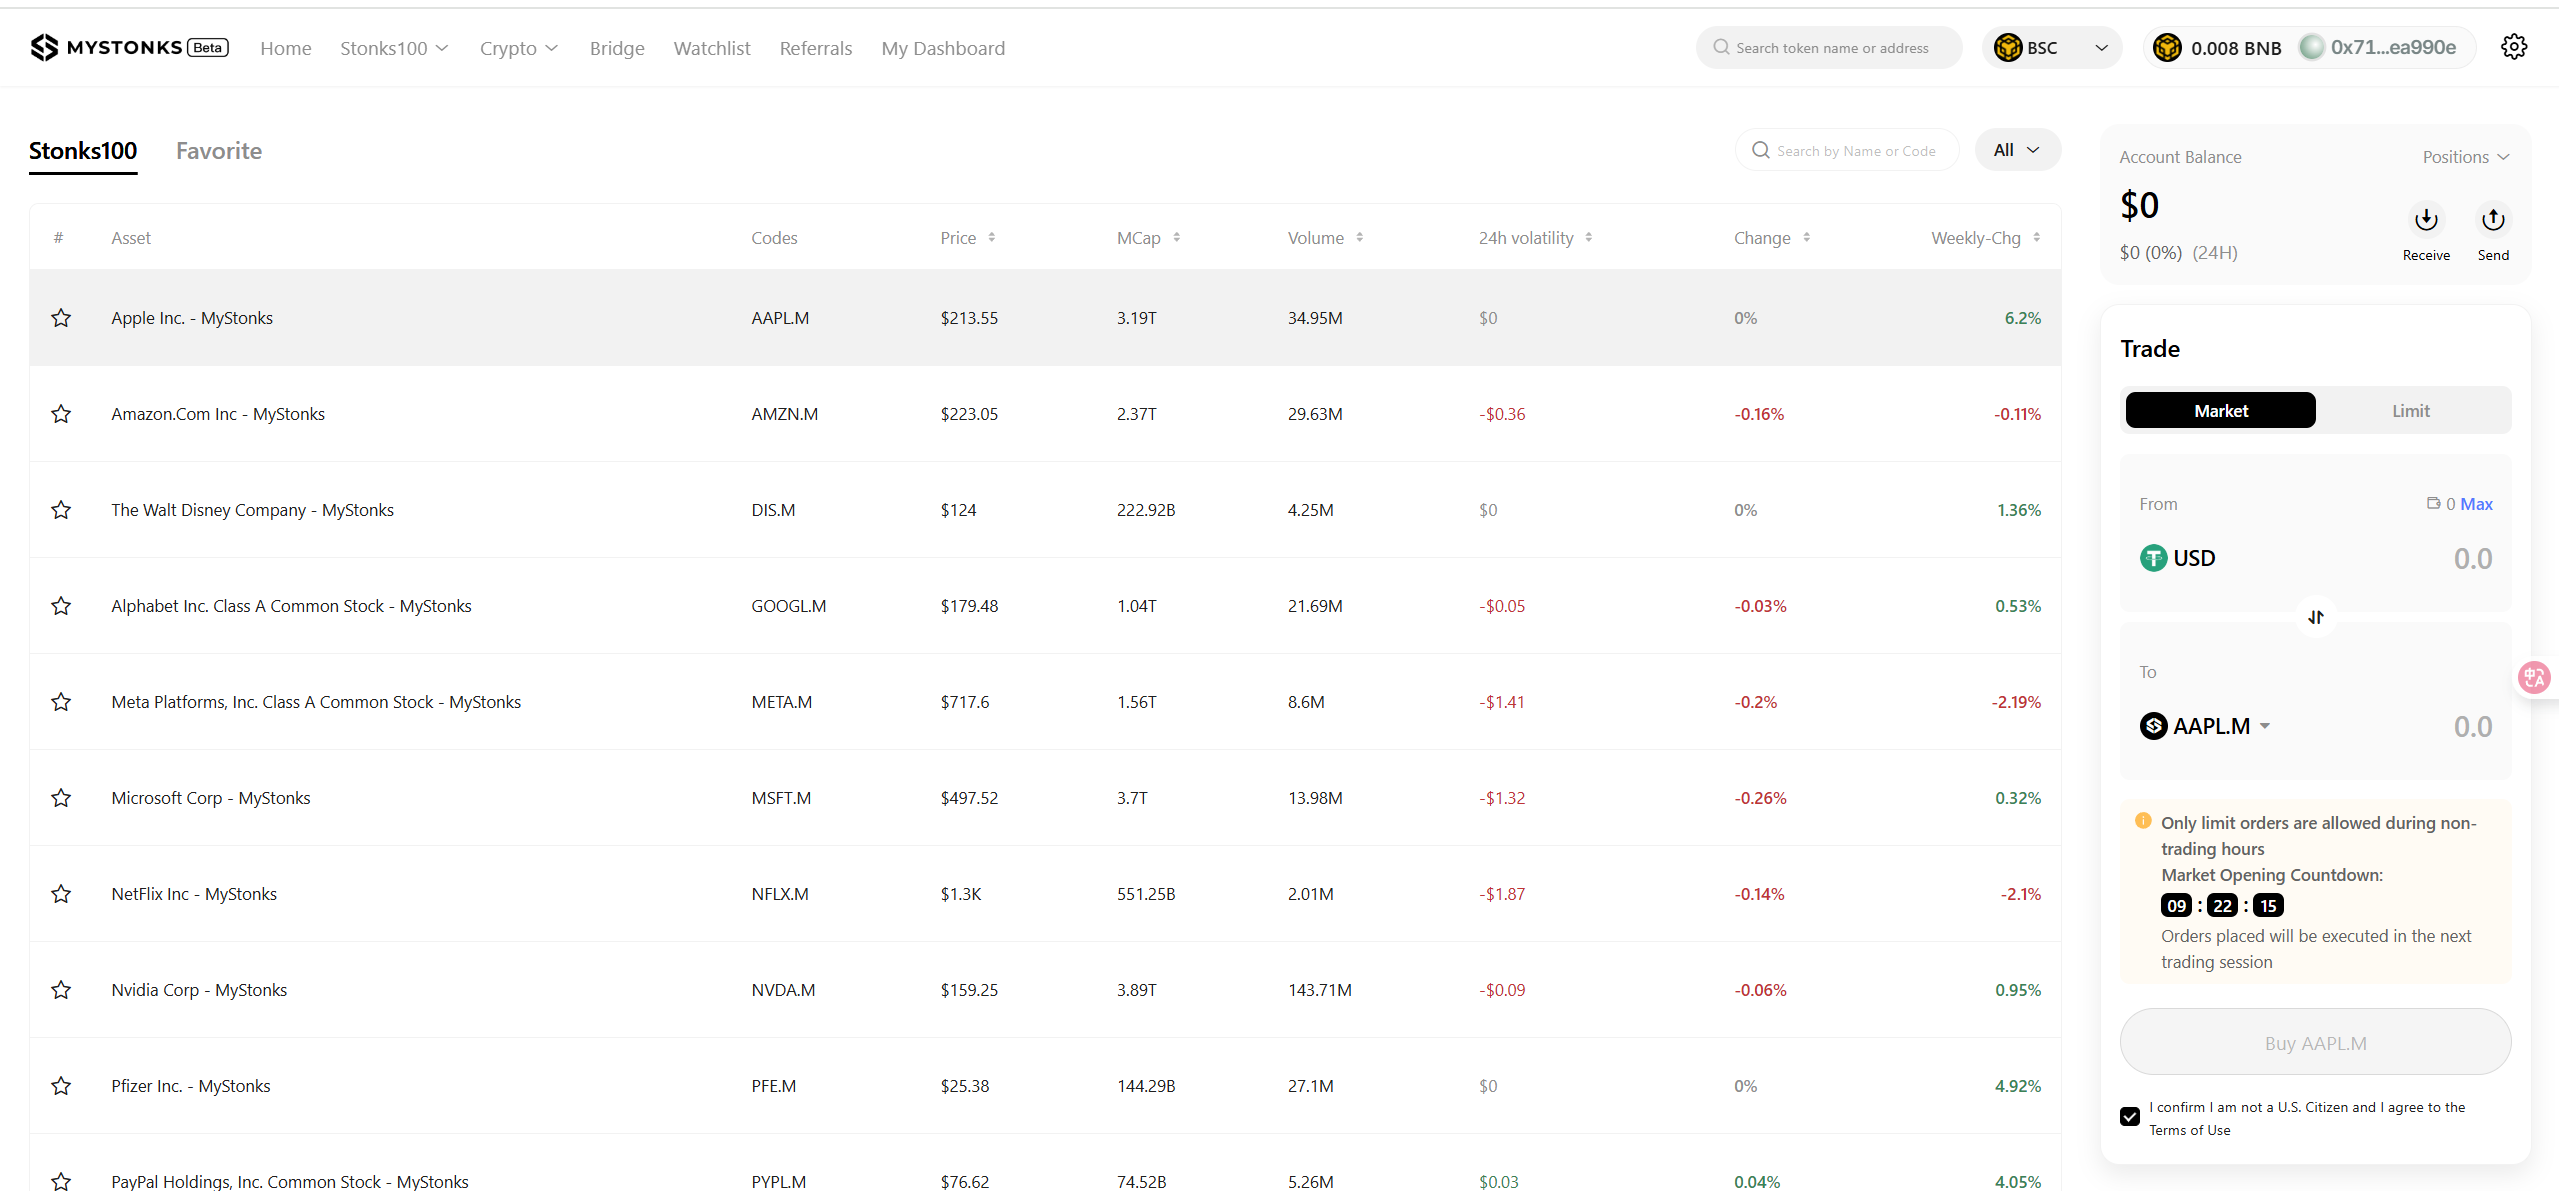Favorite Apple Inc. with star
The height and width of the screenshot is (1191, 2559).
pos(61,318)
